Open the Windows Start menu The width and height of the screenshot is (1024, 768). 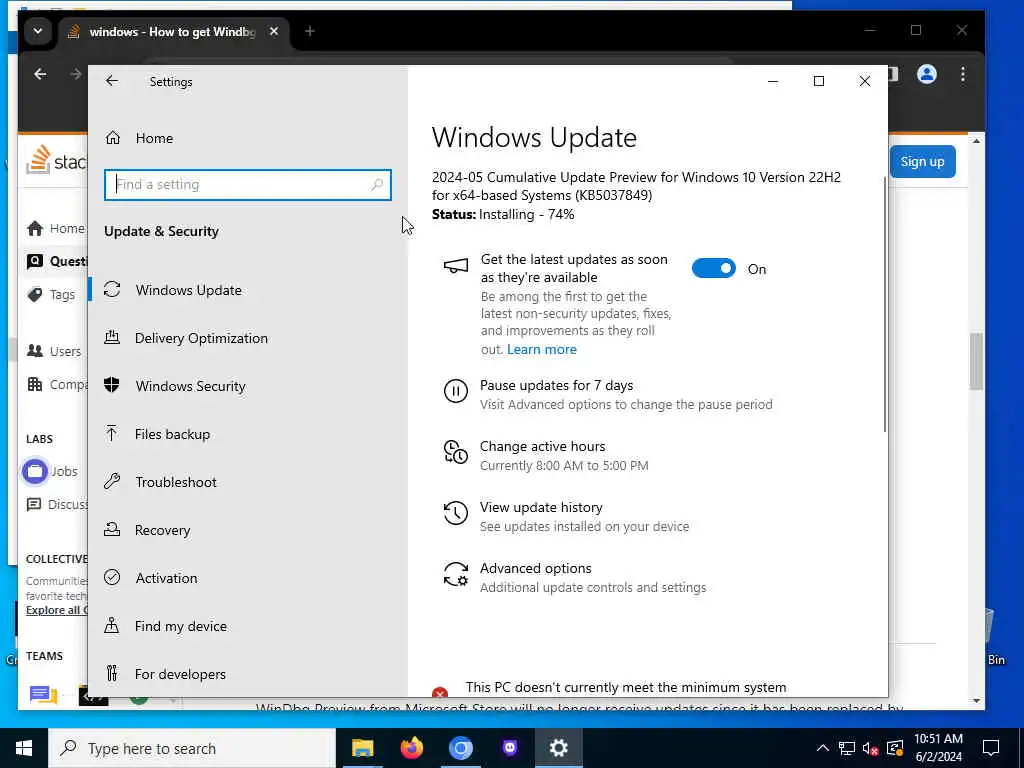pyautogui.click(x=24, y=748)
